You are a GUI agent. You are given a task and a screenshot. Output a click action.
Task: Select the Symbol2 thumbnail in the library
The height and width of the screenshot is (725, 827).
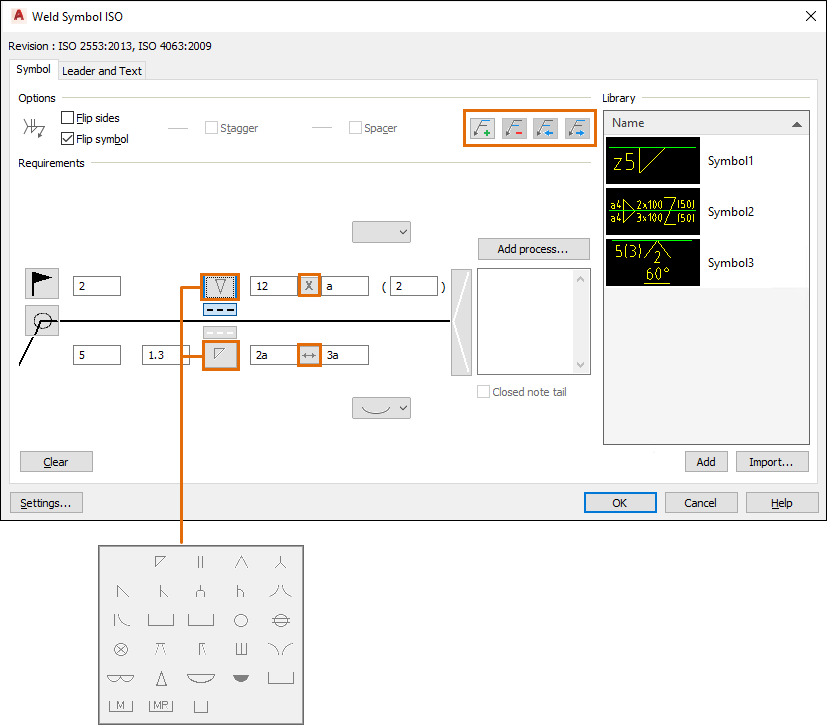[x=653, y=211]
